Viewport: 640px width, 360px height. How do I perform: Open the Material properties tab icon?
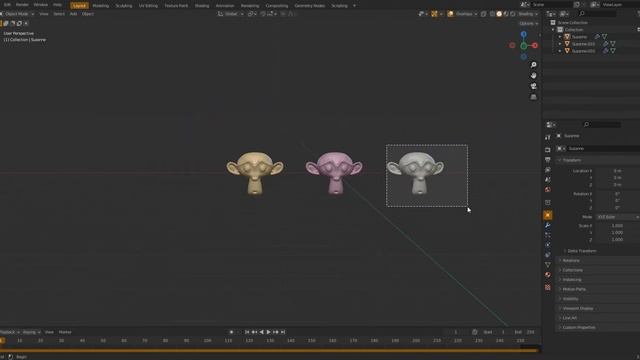tap(548, 275)
